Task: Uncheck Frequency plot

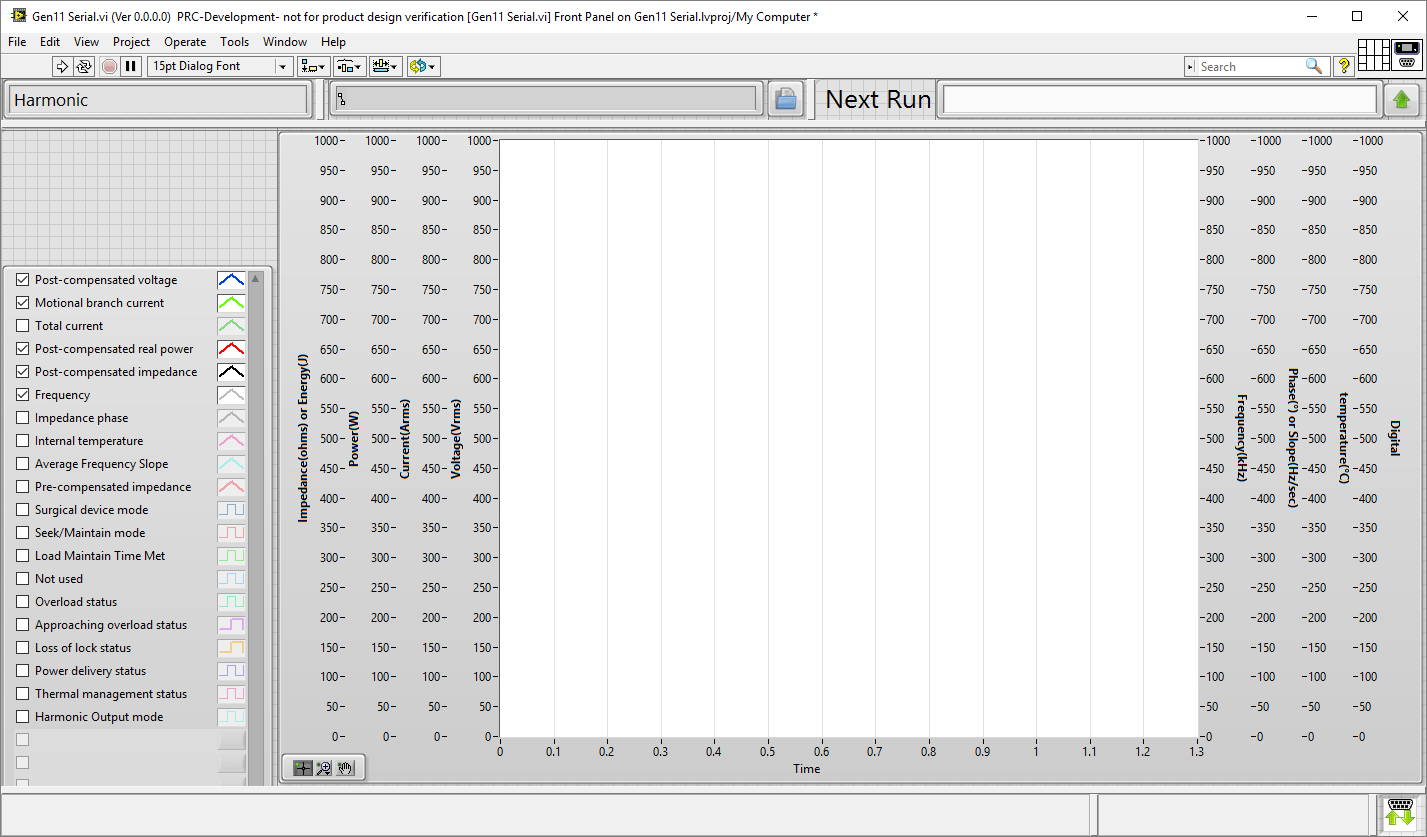Action: pos(23,395)
